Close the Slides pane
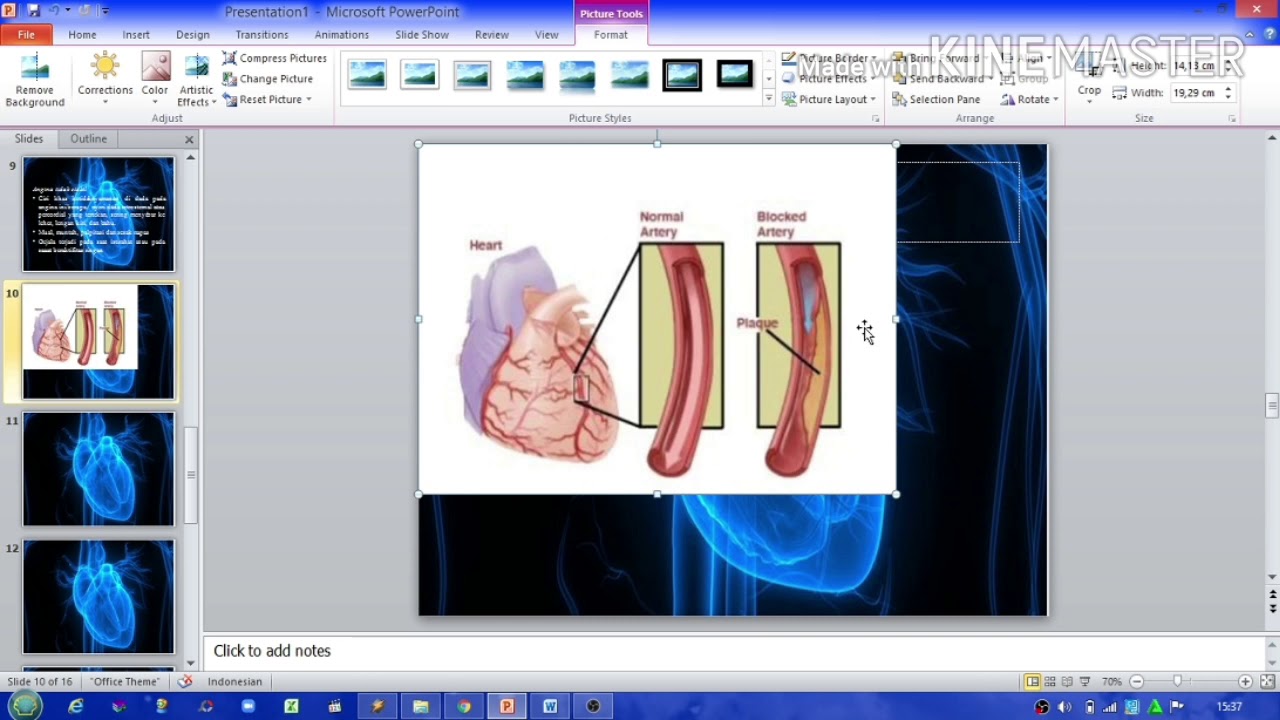The height and width of the screenshot is (720, 1280). click(x=189, y=139)
